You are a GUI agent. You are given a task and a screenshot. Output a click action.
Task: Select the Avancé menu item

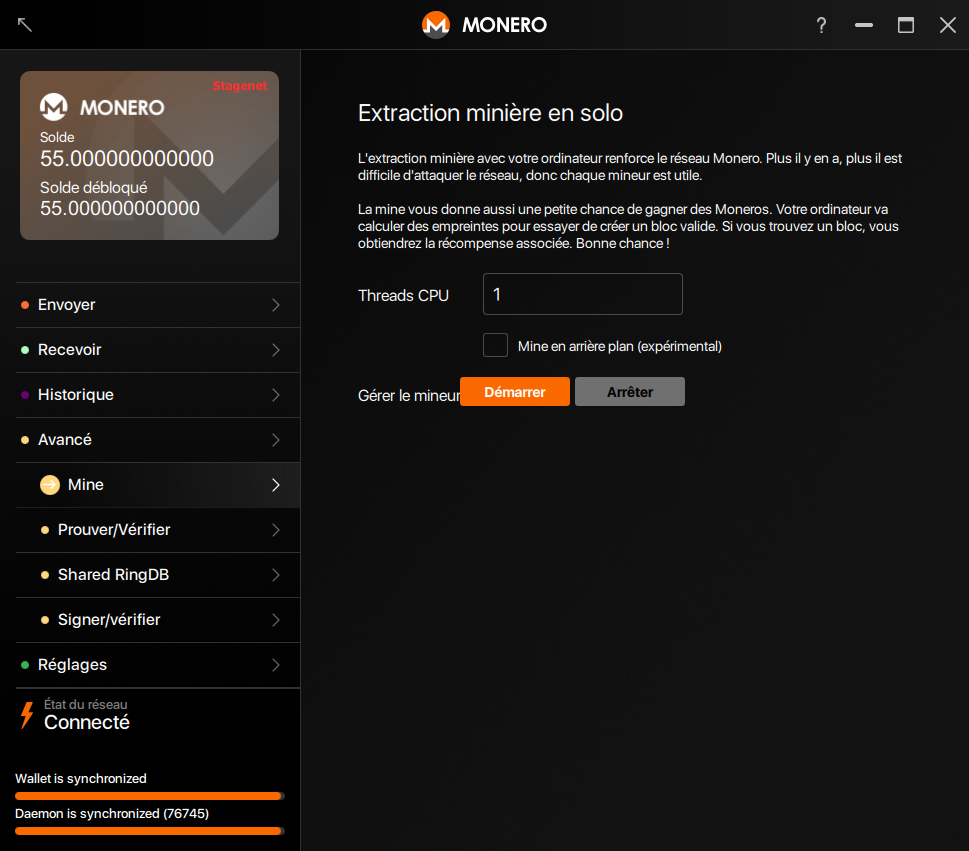158,440
